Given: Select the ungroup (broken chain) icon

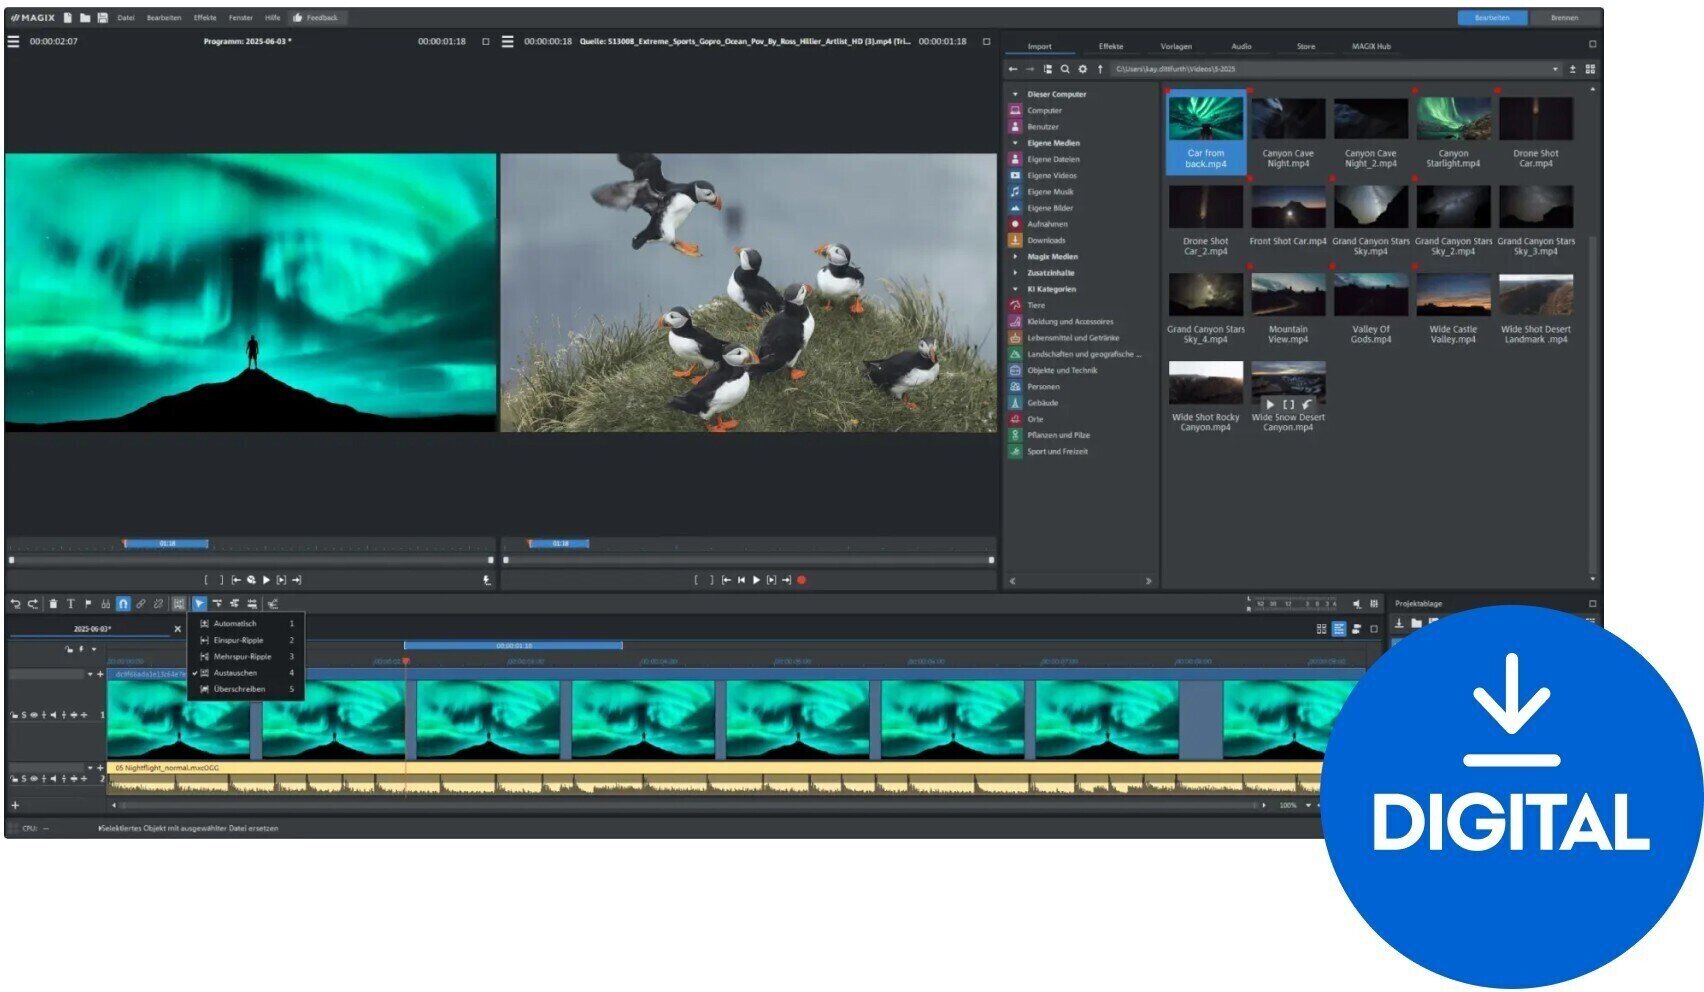Looking at the screenshot, I should (158, 603).
